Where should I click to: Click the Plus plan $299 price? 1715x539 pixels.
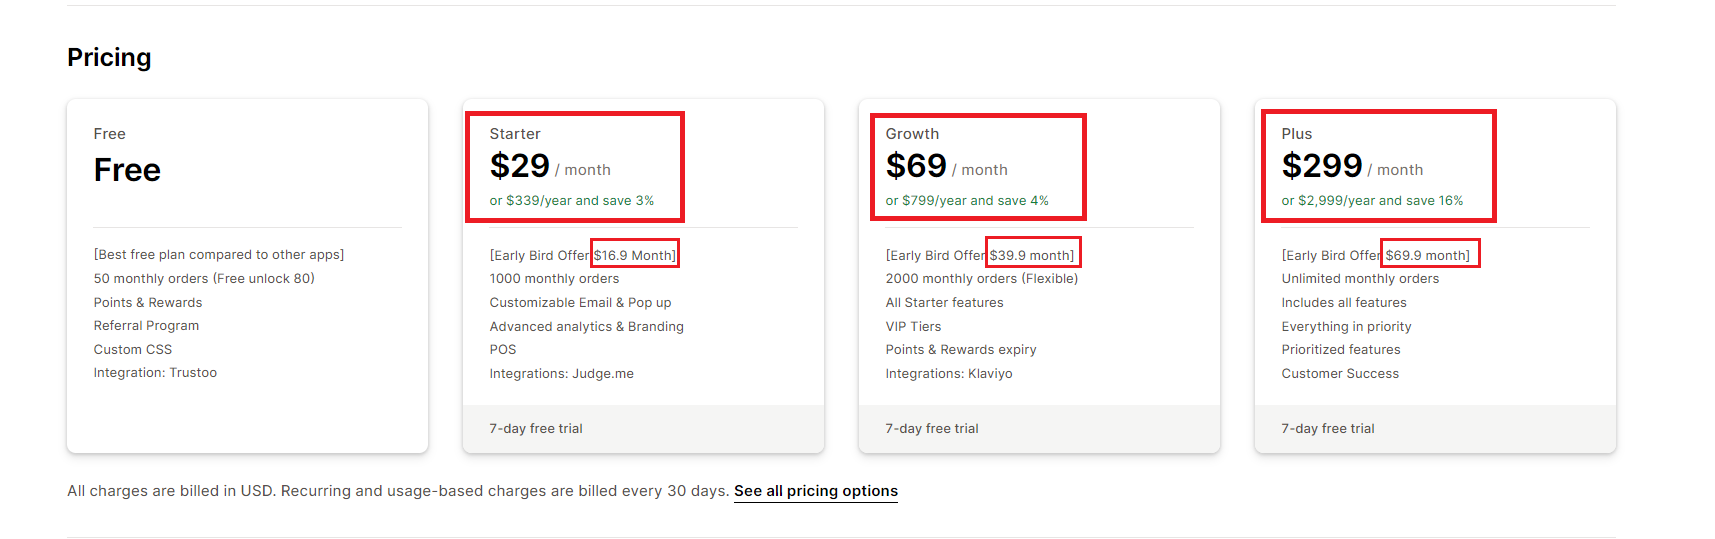click(1322, 166)
